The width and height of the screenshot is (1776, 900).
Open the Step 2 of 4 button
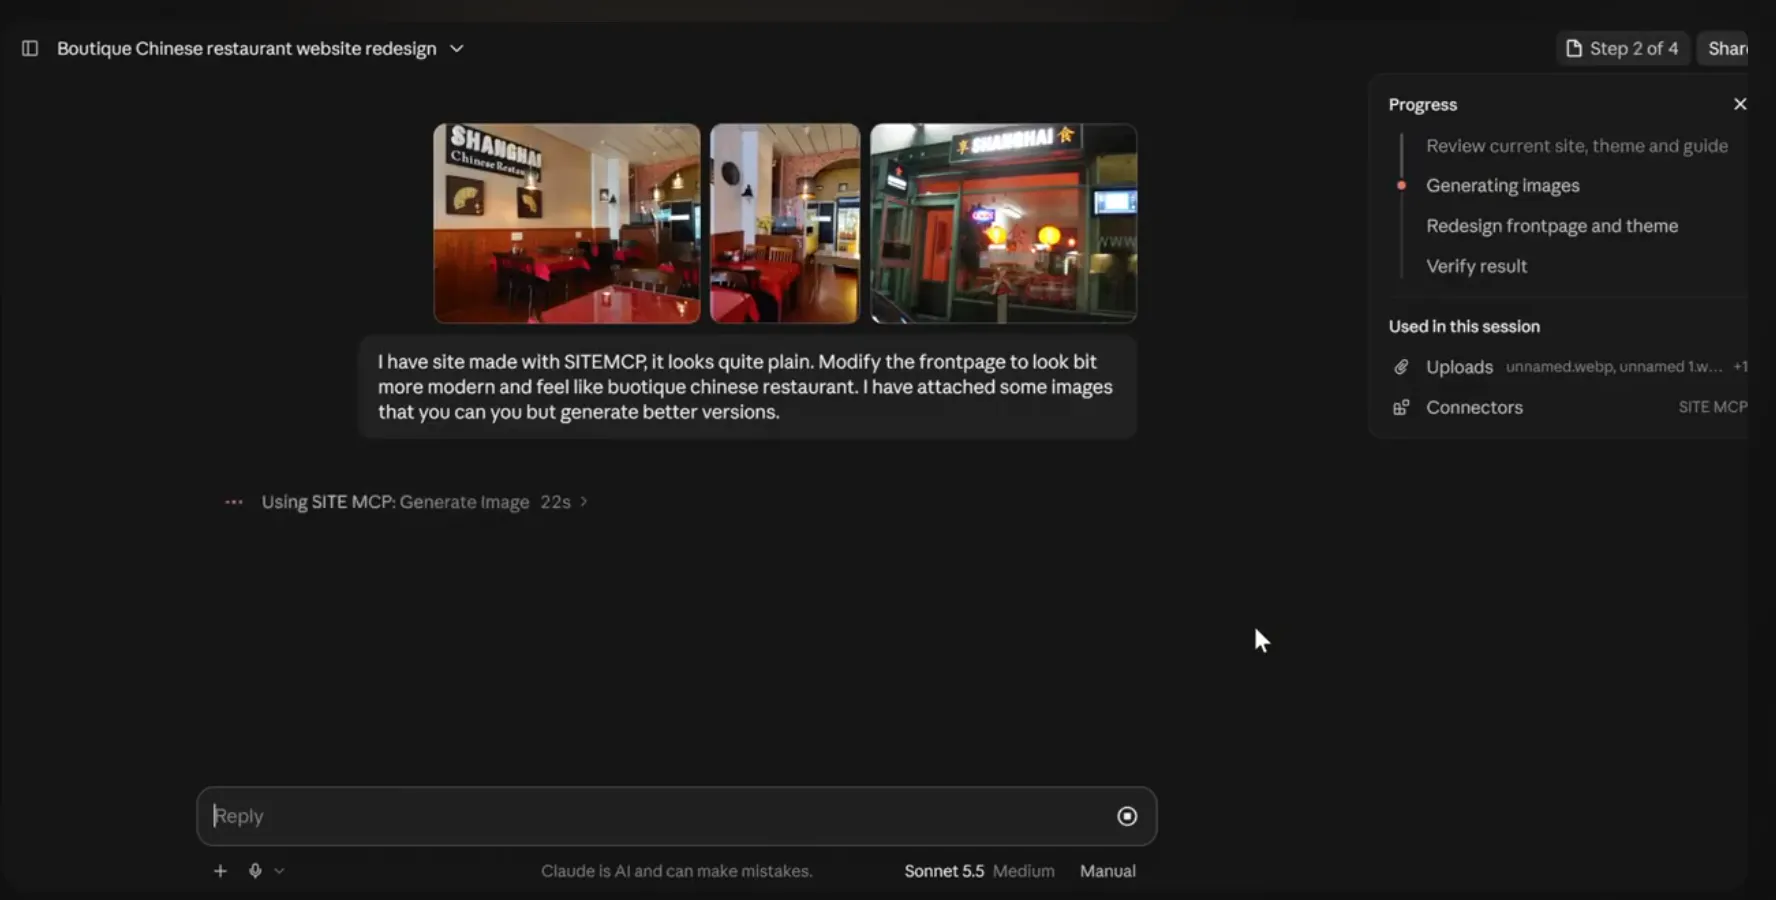point(1622,48)
